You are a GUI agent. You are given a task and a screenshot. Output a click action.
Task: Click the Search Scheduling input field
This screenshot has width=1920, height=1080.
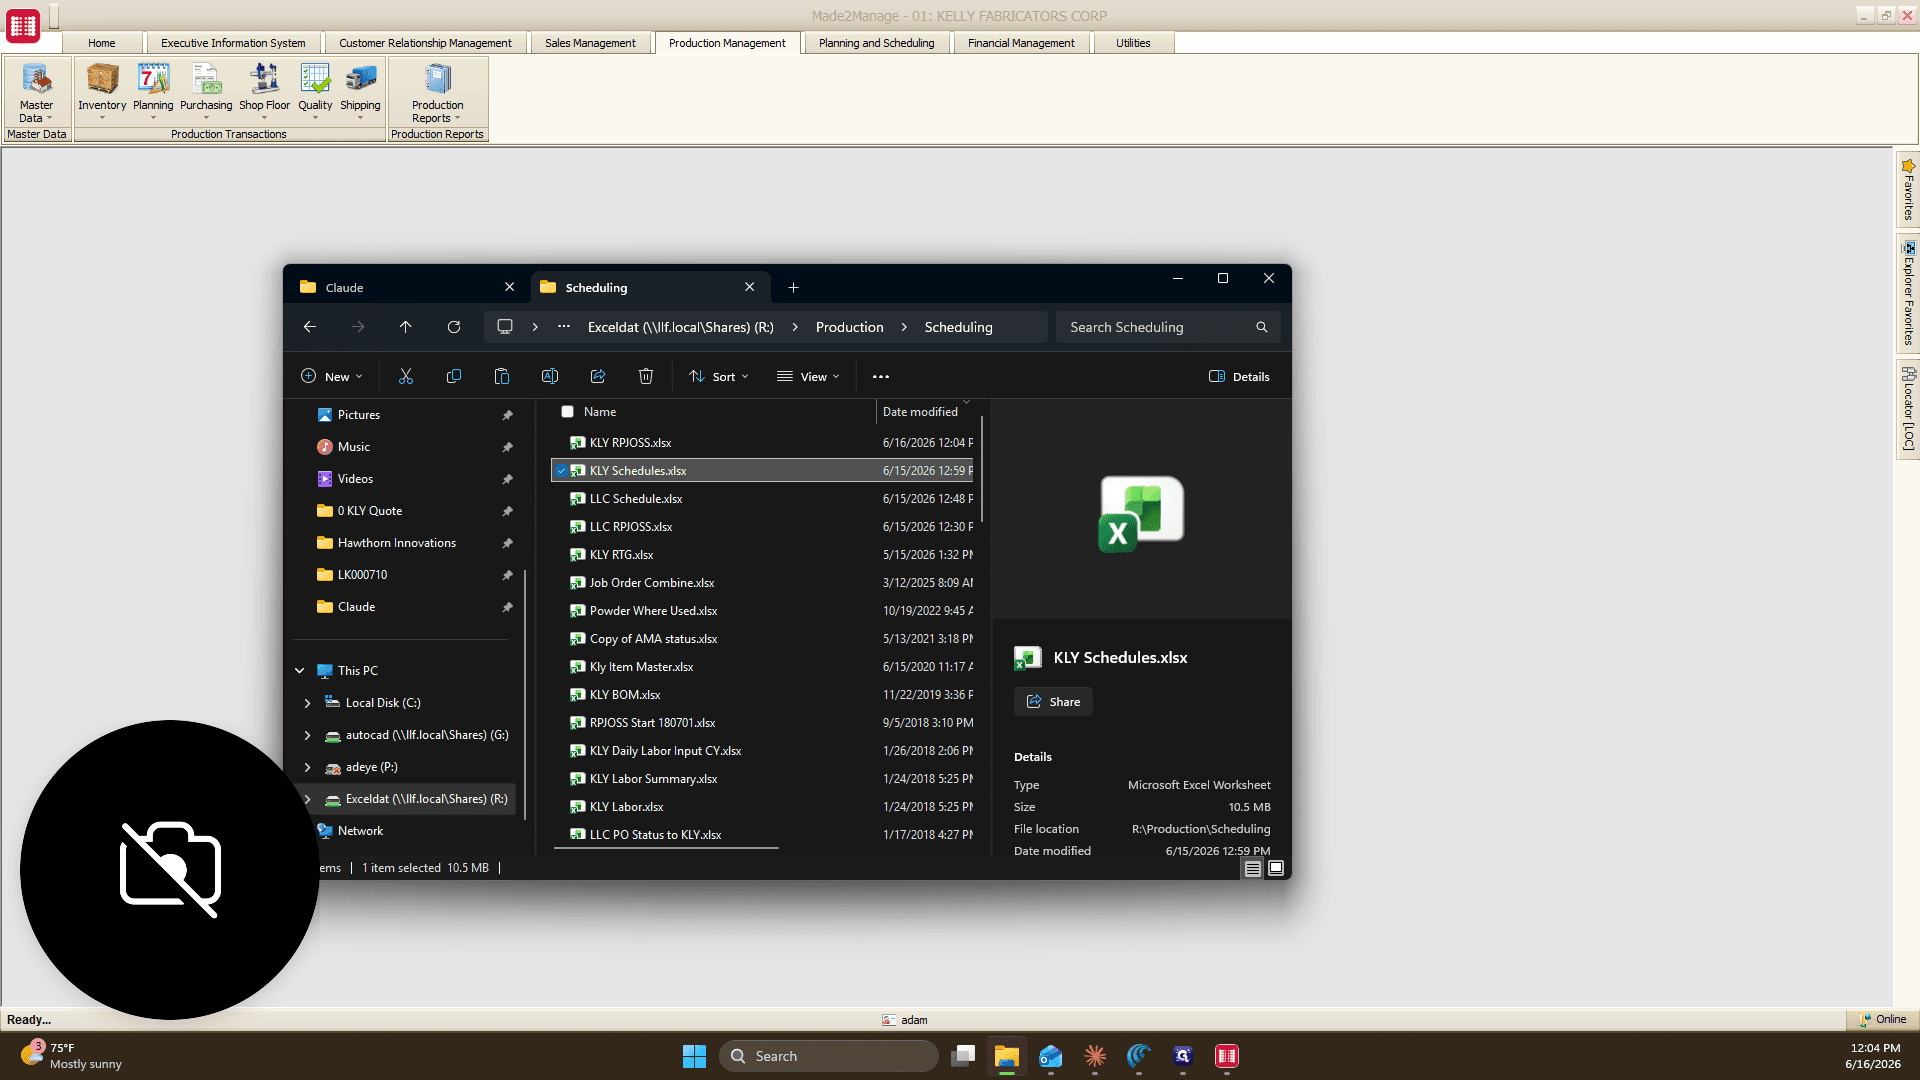[x=1167, y=327]
